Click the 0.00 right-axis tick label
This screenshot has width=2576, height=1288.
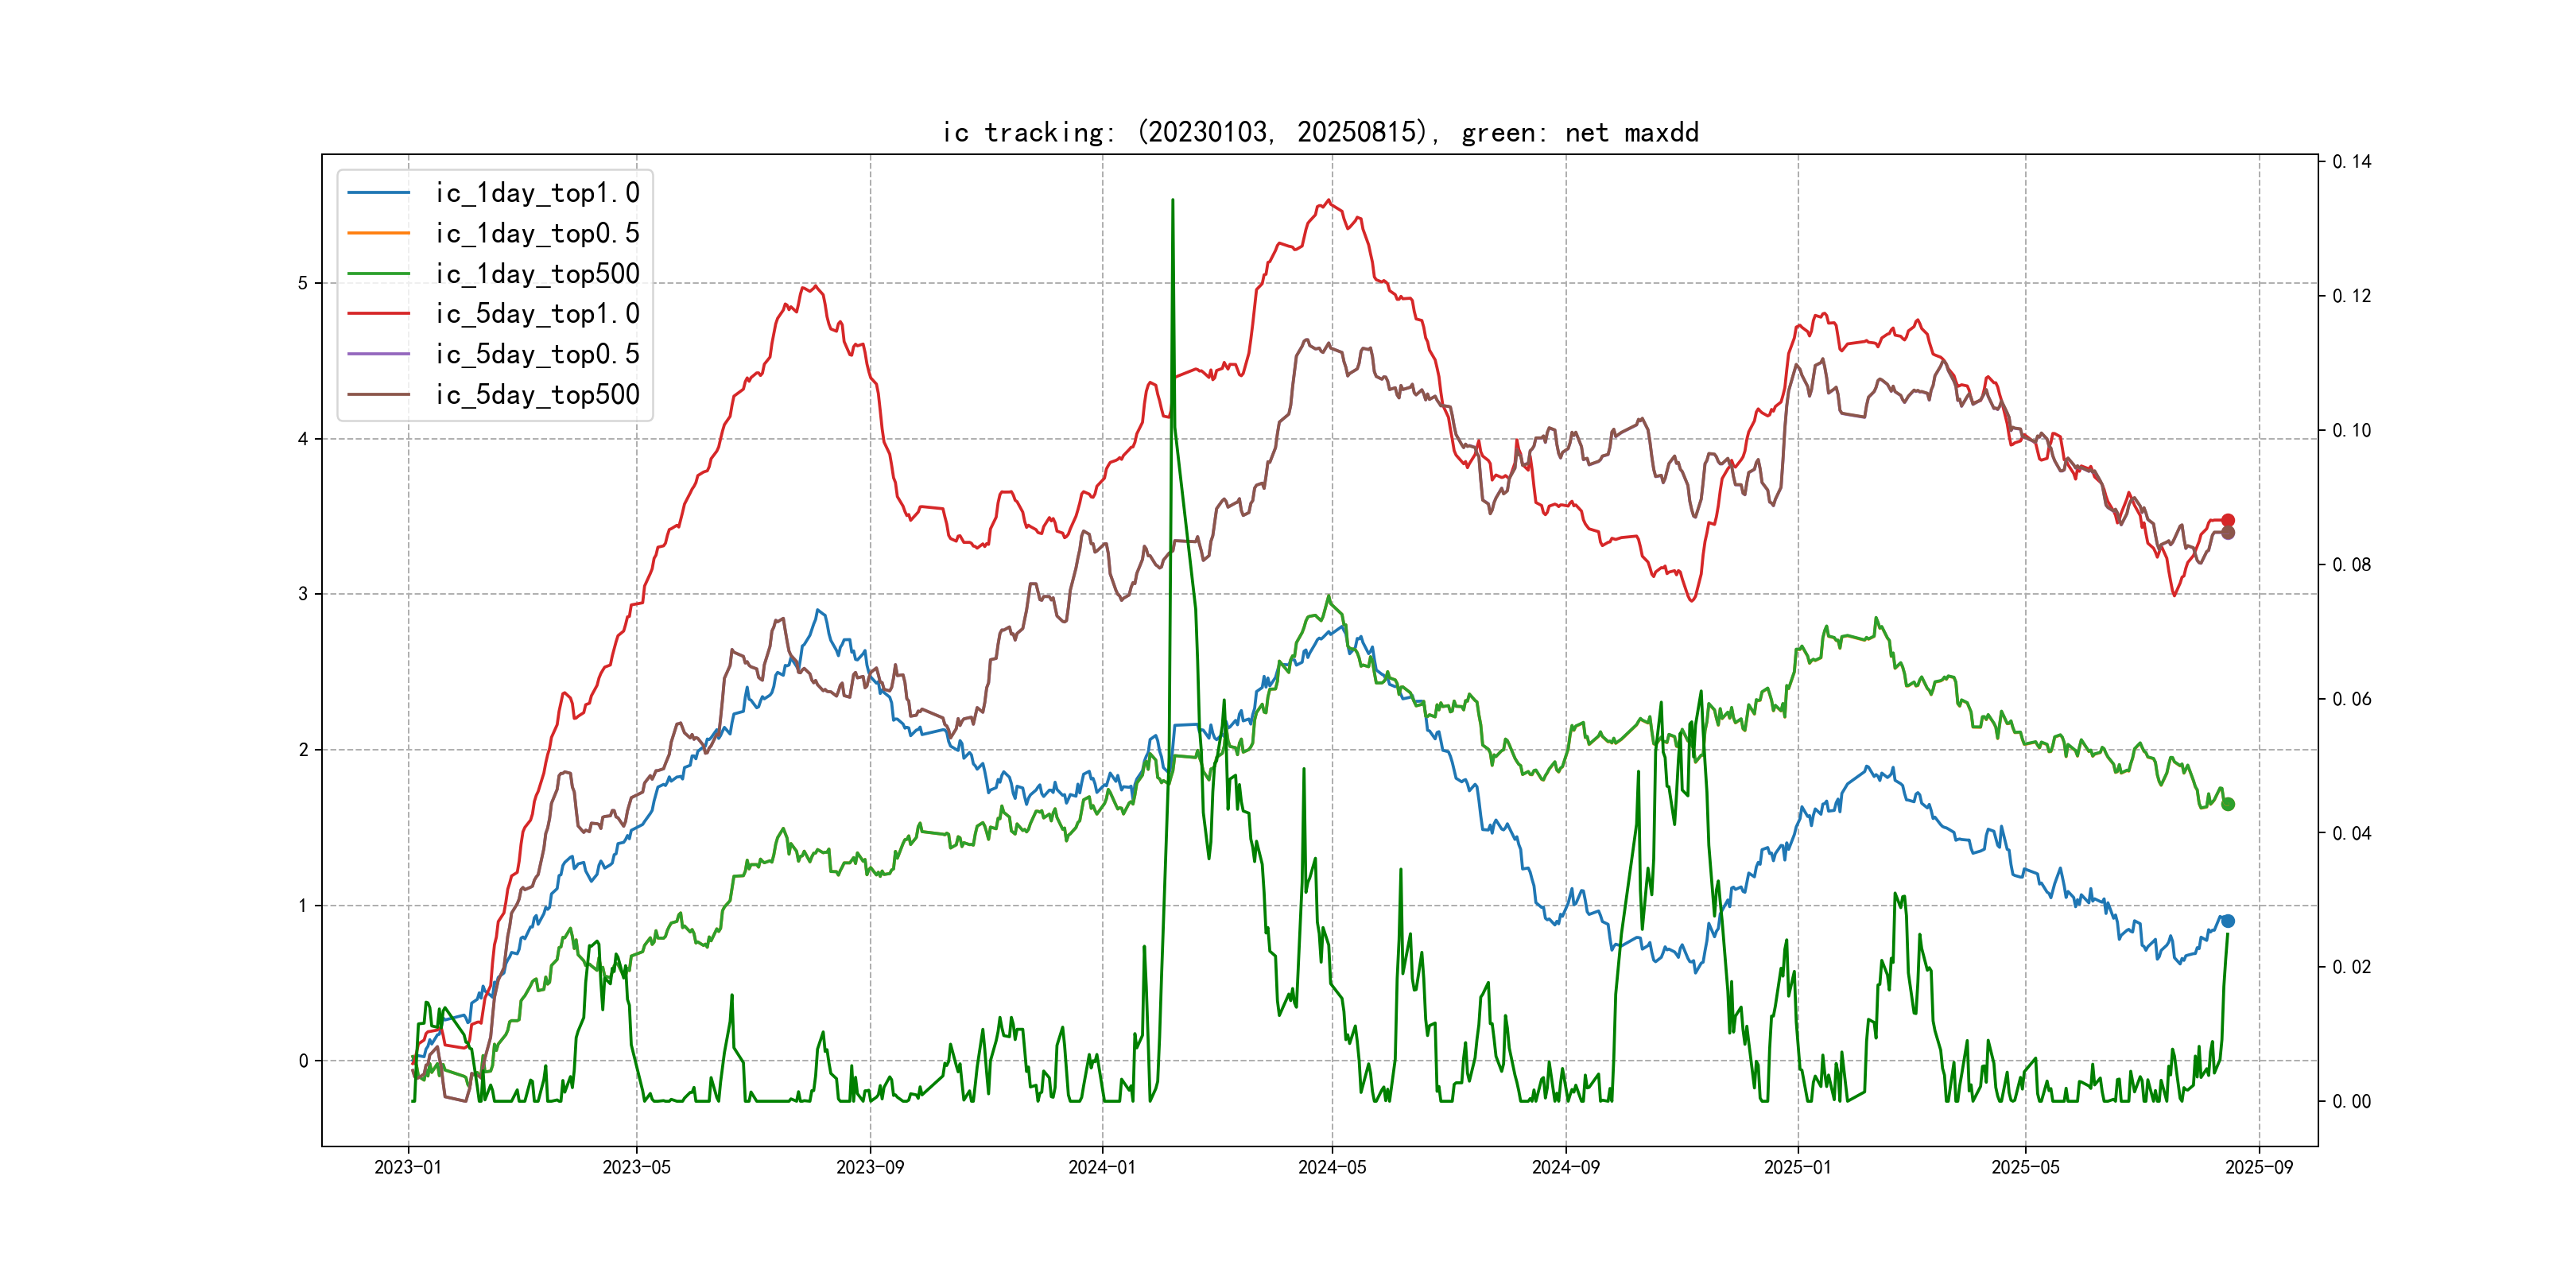pyautogui.click(x=2351, y=1102)
